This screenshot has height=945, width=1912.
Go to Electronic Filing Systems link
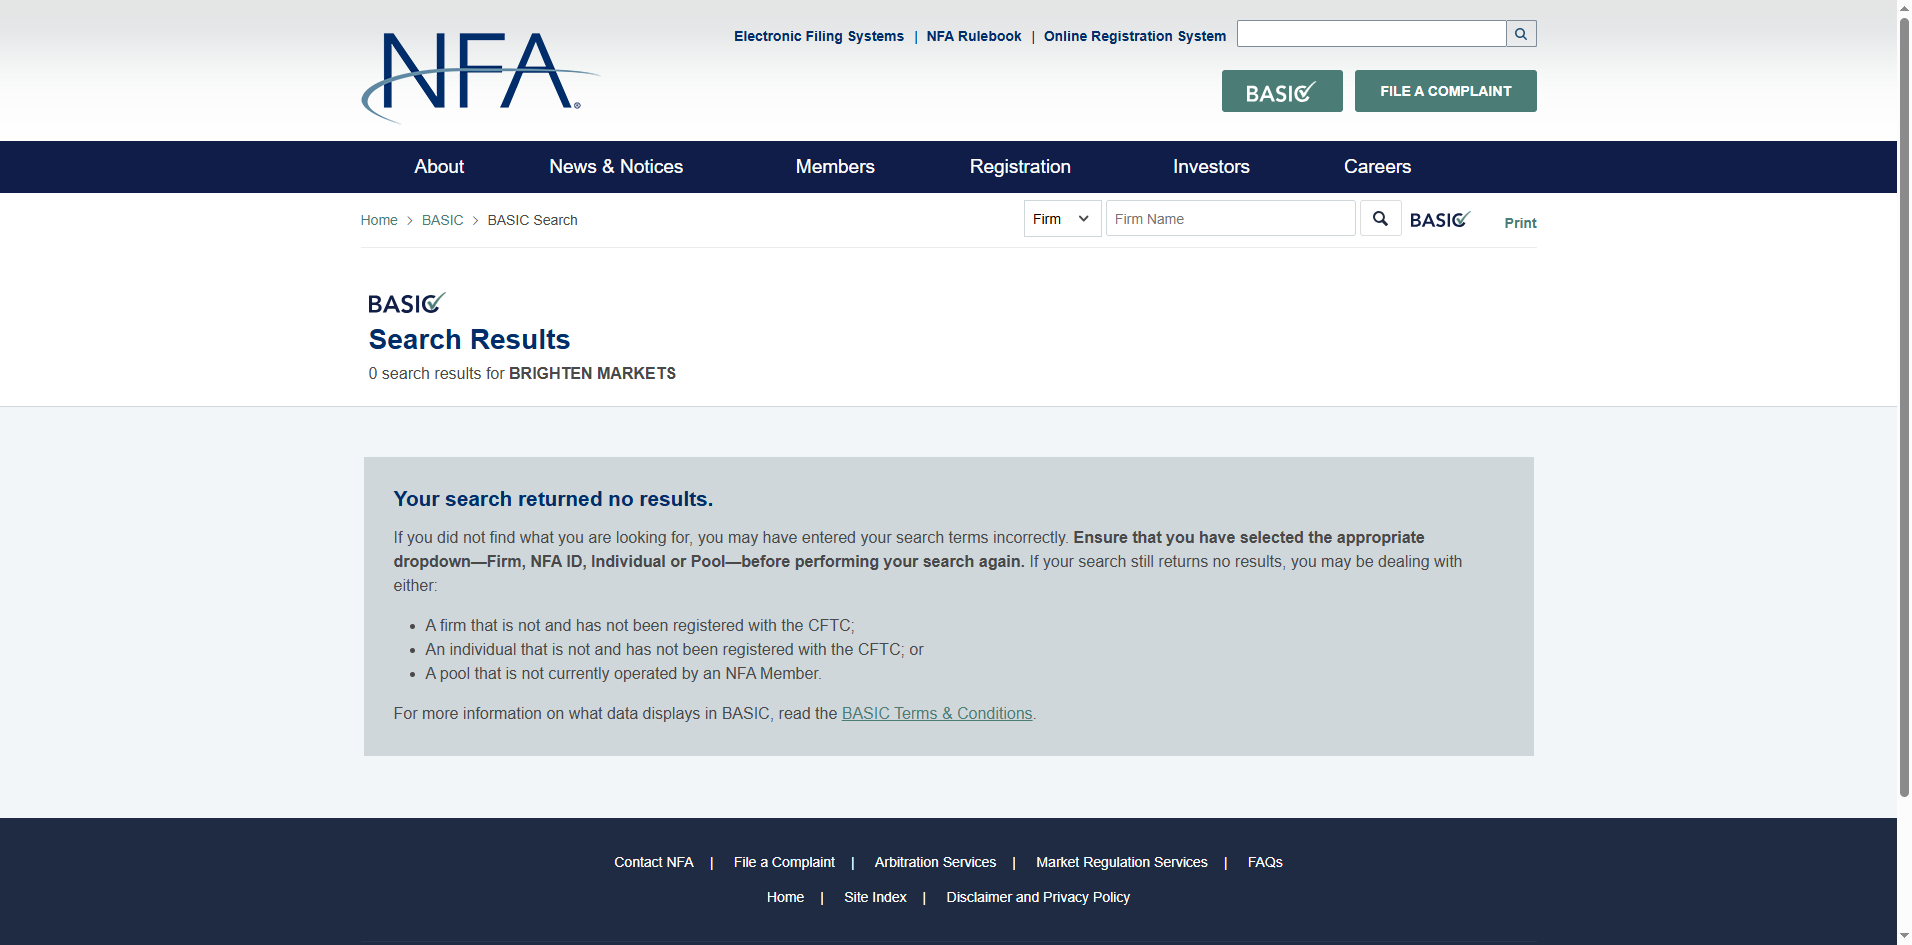(819, 36)
